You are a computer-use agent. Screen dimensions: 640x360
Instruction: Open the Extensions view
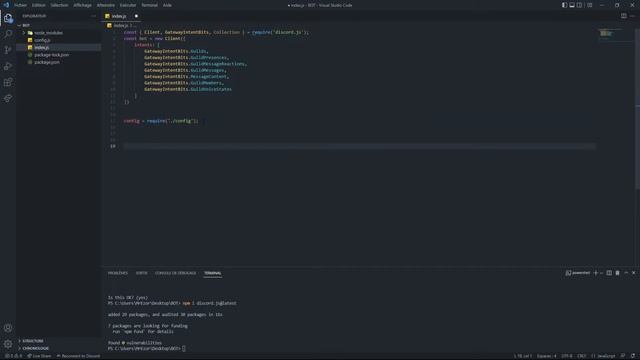[x=8, y=82]
